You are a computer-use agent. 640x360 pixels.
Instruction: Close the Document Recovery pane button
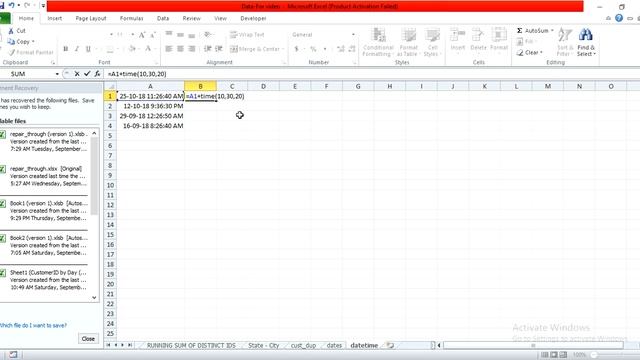click(x=88, y=339)
